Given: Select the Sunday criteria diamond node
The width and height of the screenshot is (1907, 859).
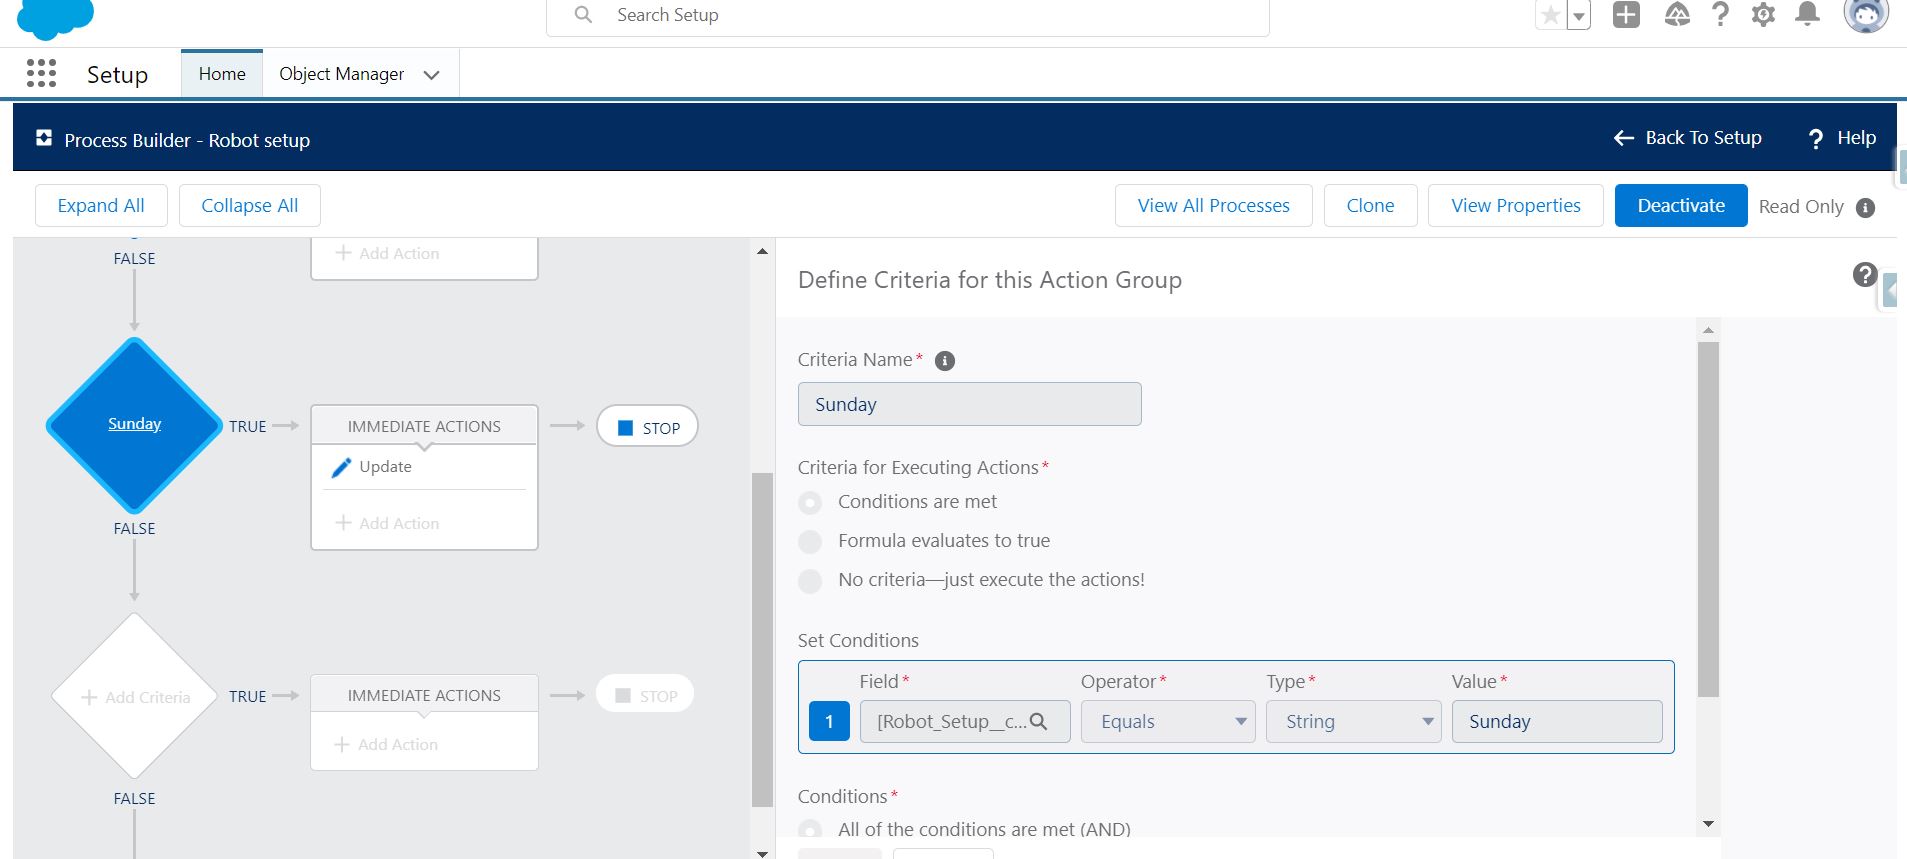Looking at the screenshot, I should 134,425.
